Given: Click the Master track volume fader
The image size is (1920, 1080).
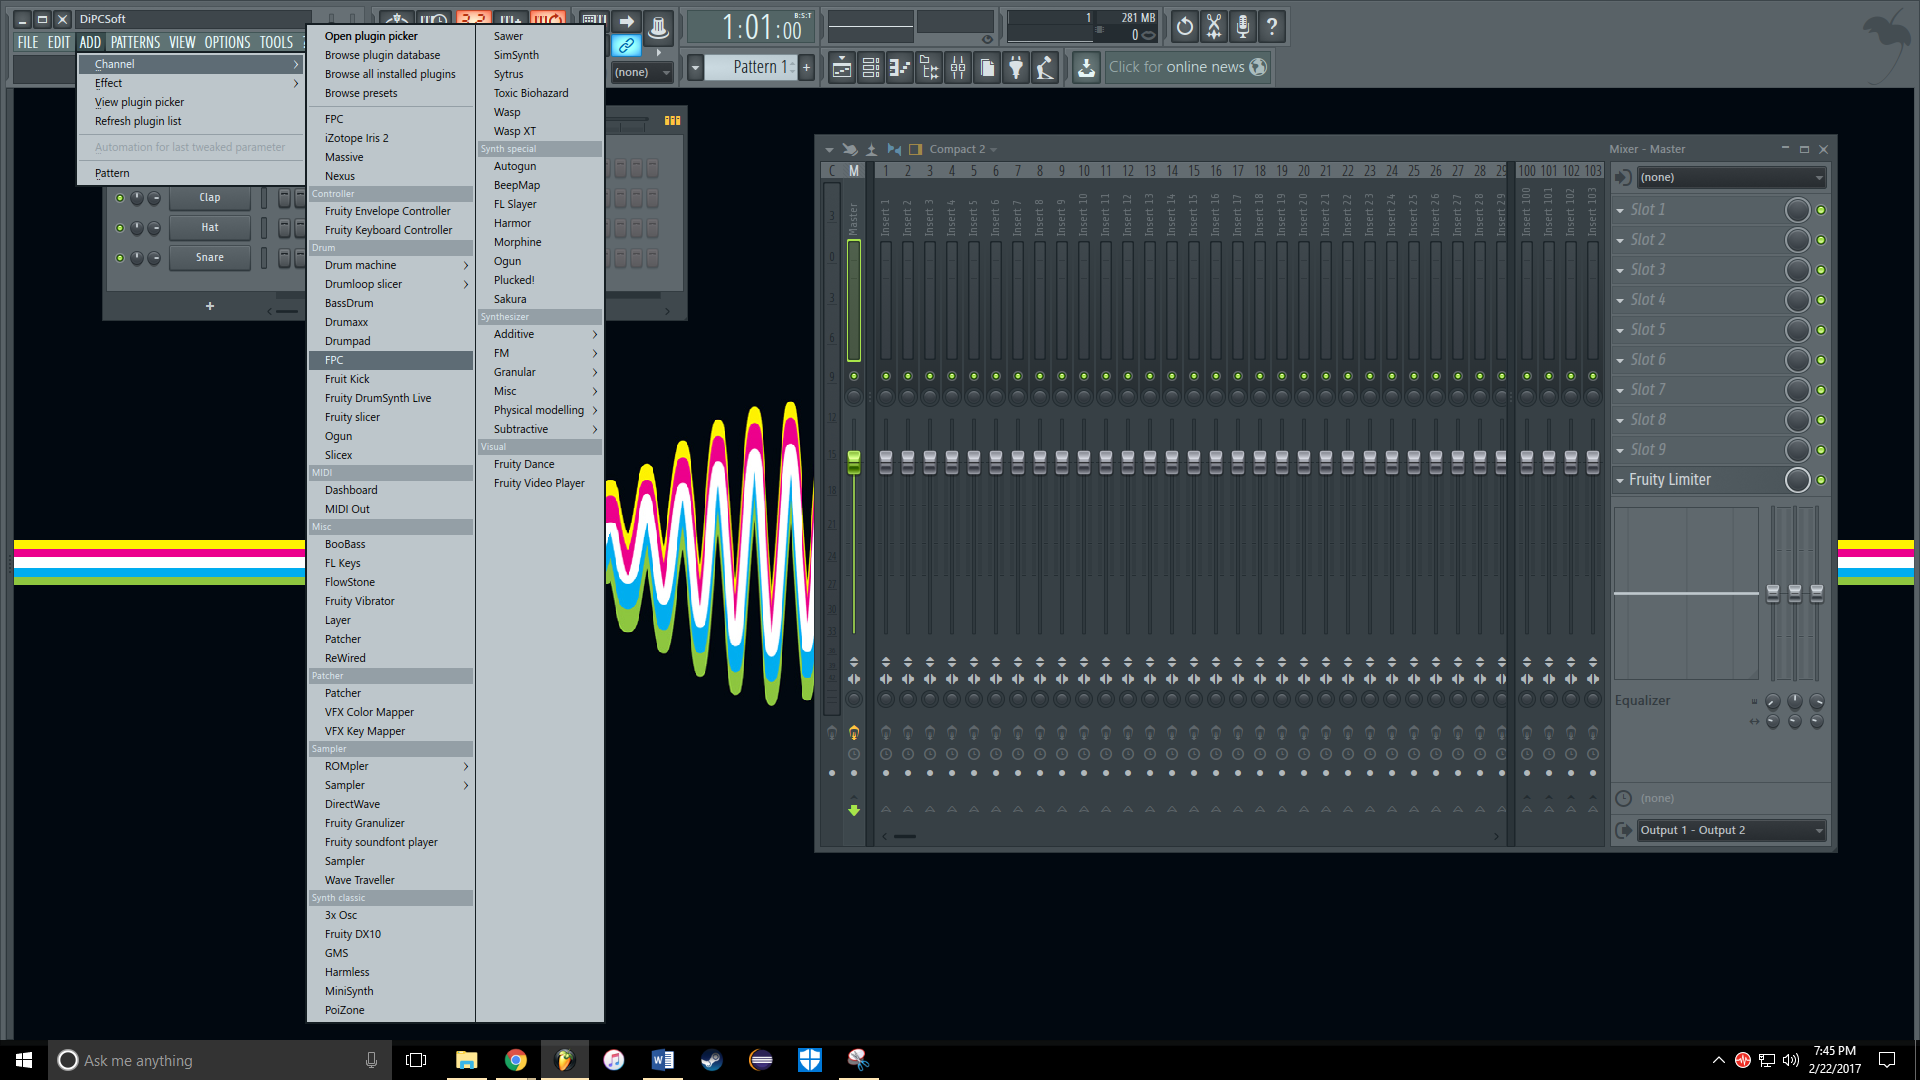Looking at the screenshot, I should click(853, 461).
